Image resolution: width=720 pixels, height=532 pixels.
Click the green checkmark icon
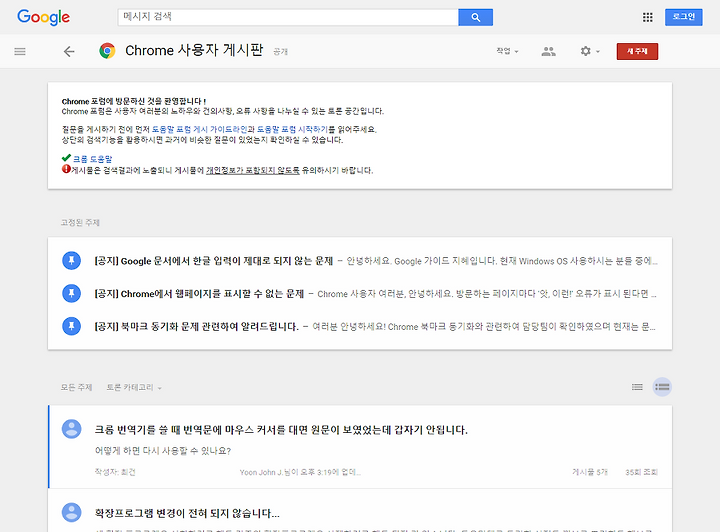[x=66, y=158]
